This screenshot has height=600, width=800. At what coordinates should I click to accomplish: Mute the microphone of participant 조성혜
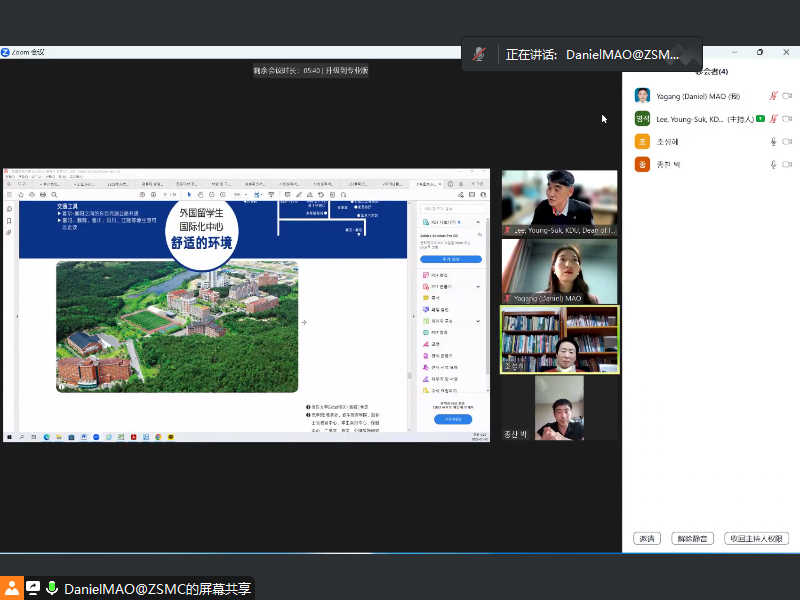click(x=773, y=142)
